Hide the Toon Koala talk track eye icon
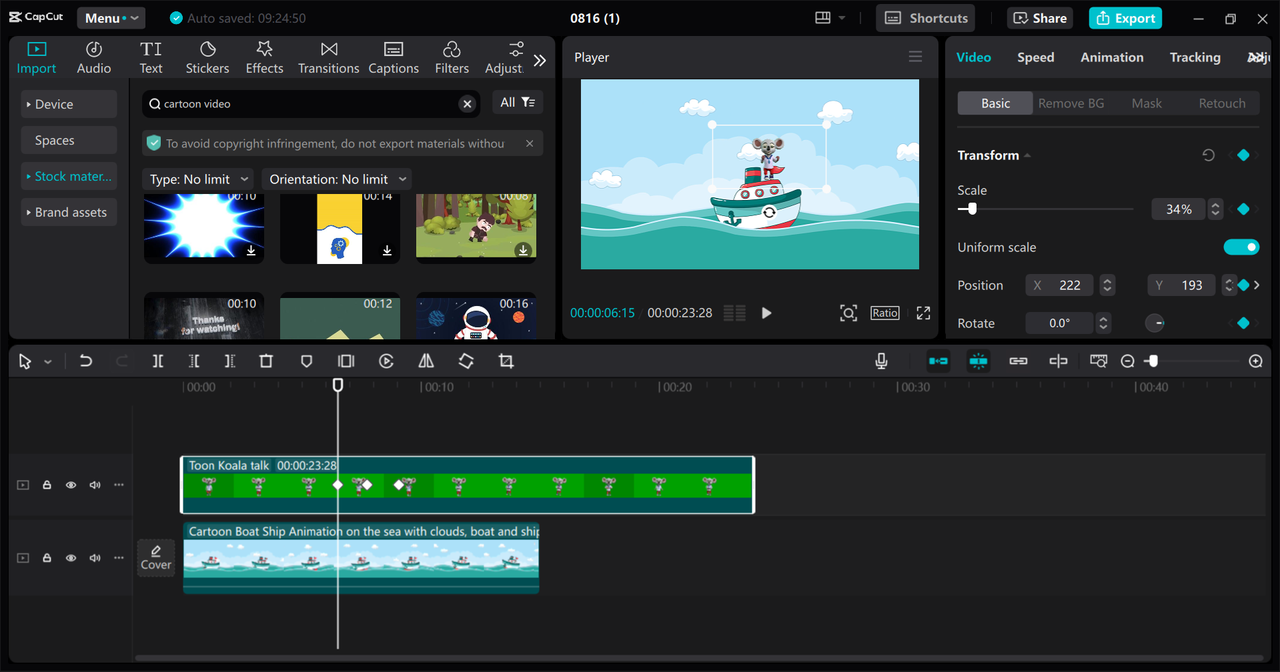1280x672 pixels. 71,485
